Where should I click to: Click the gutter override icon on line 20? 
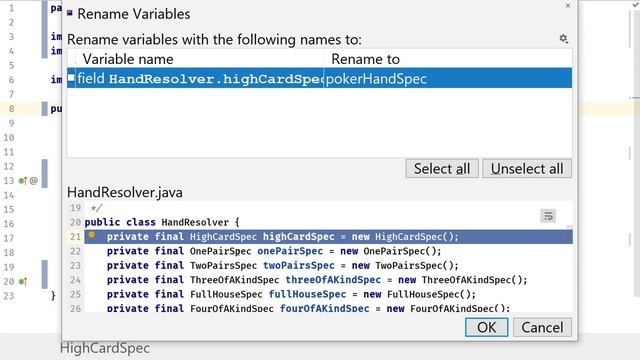coord(23,281)
